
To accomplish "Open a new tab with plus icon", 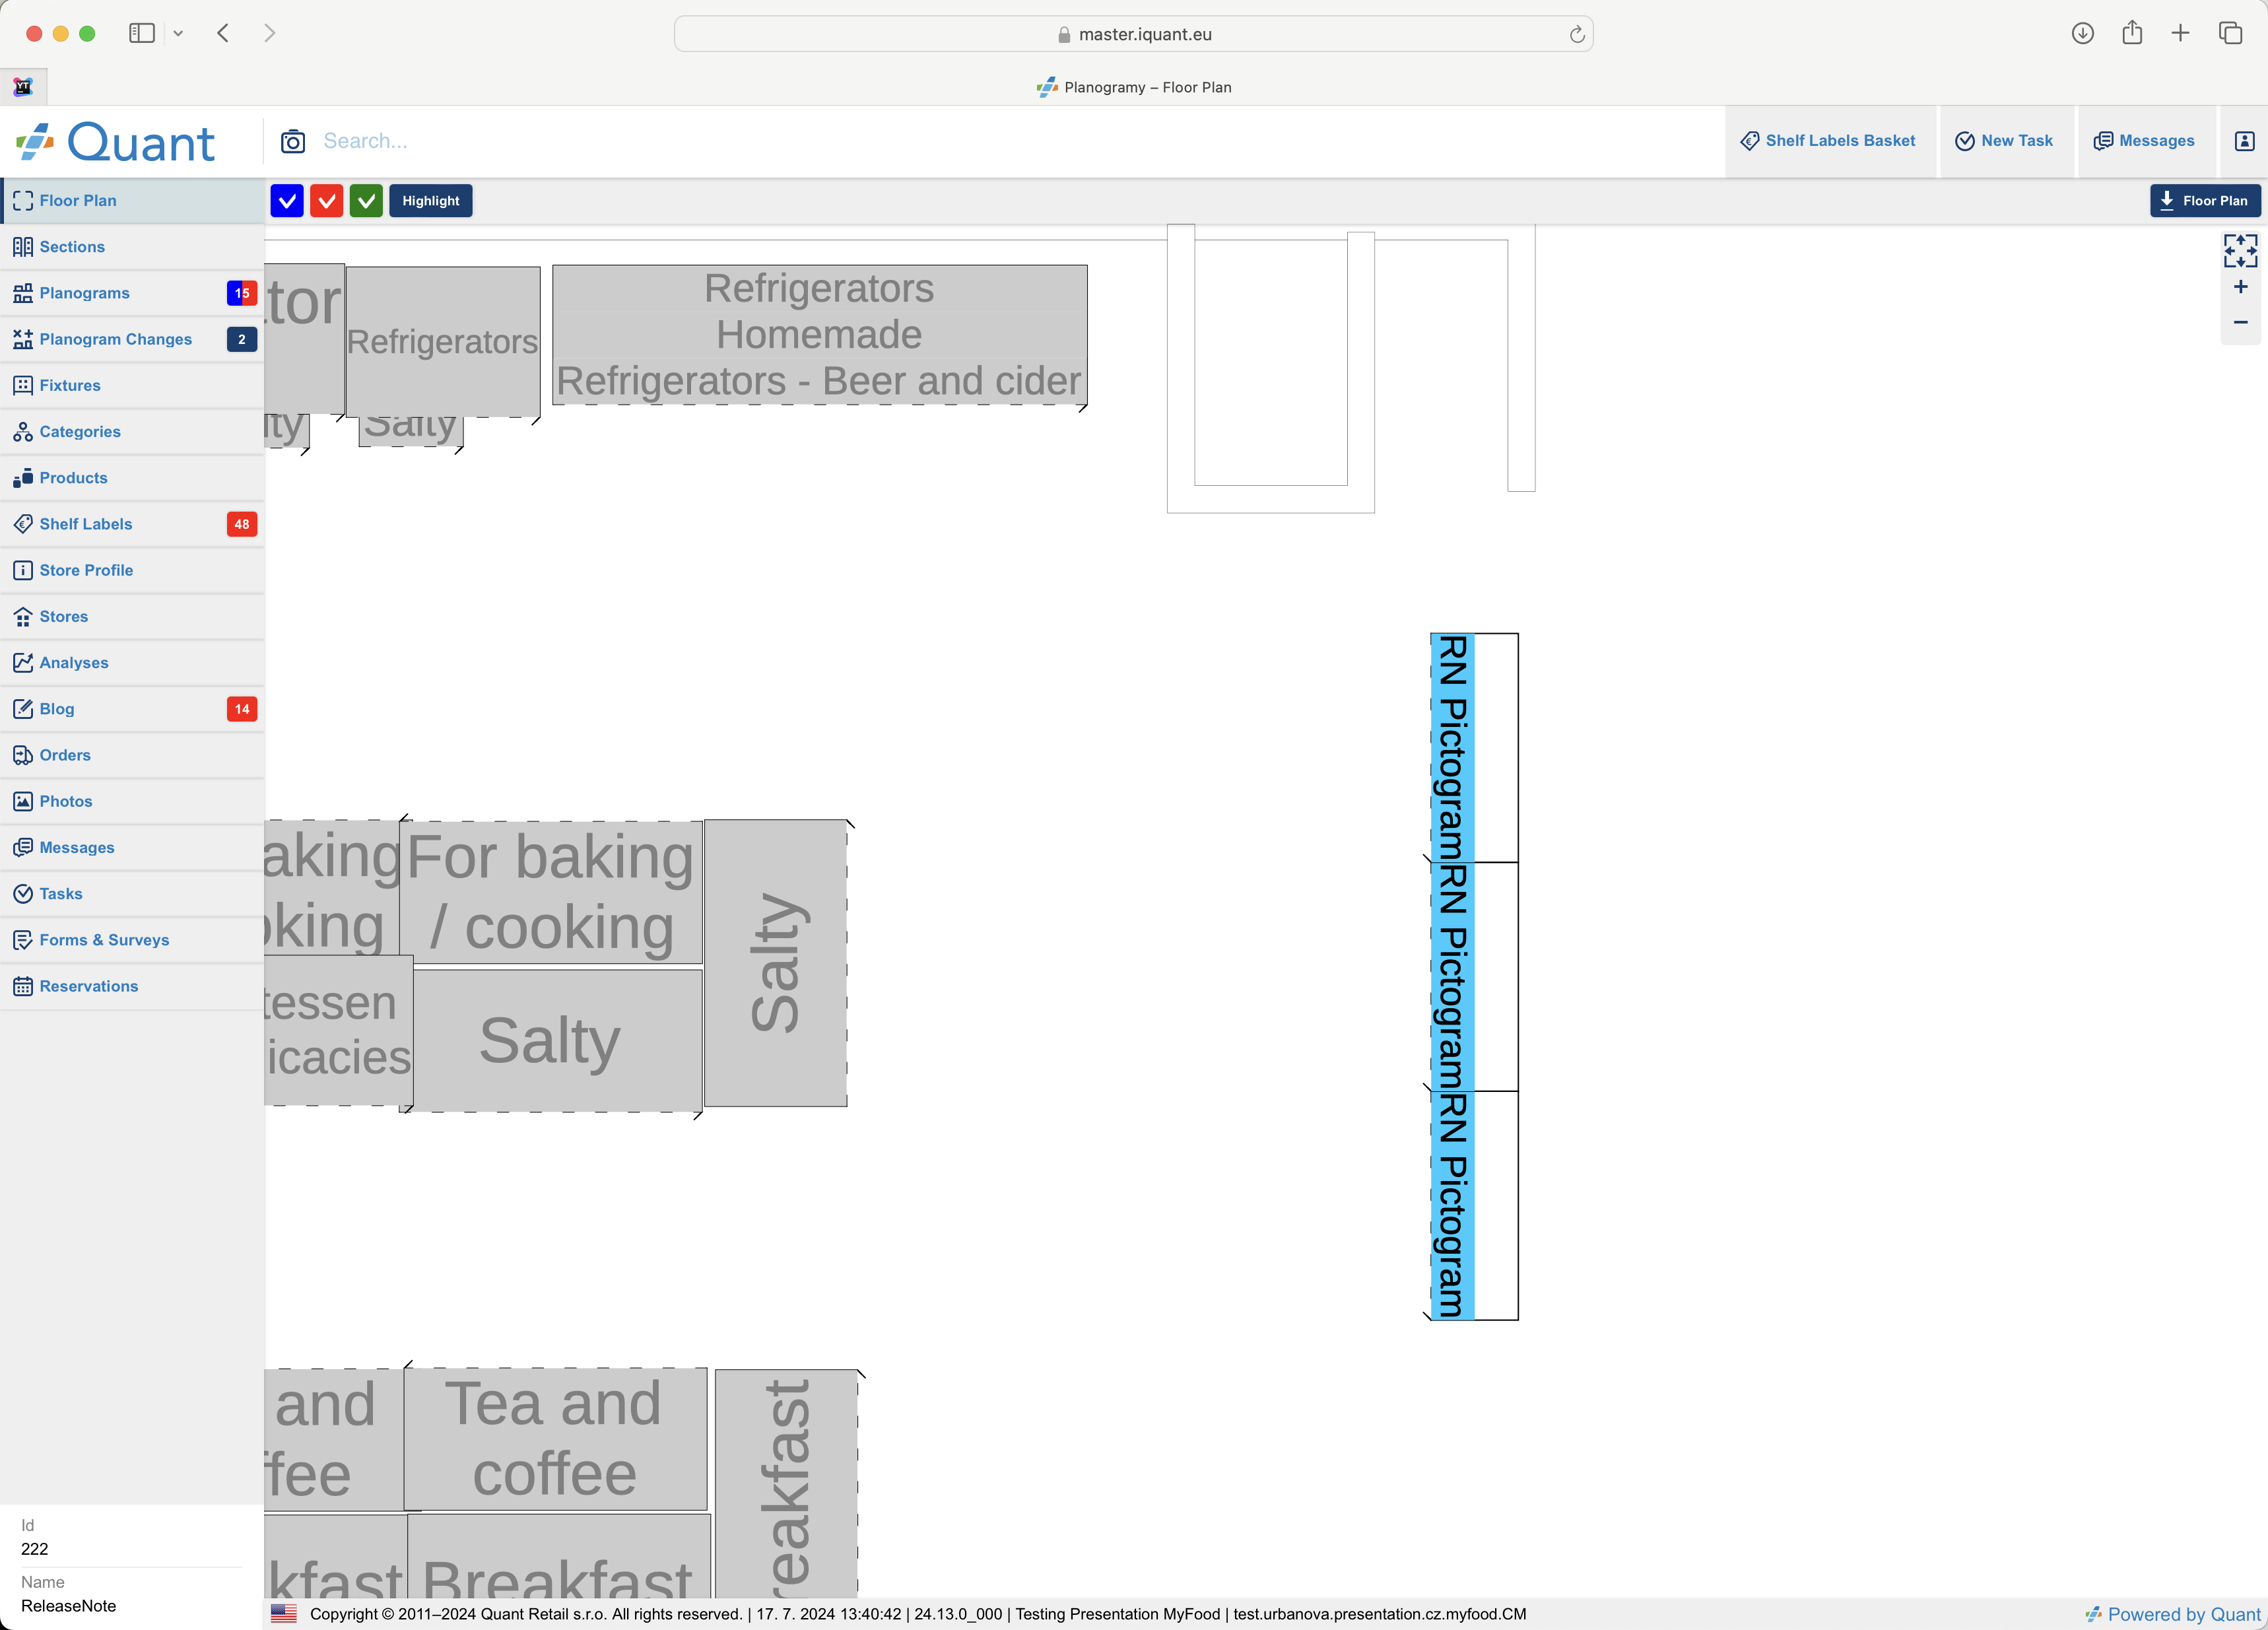I will tap(2180, 33).
